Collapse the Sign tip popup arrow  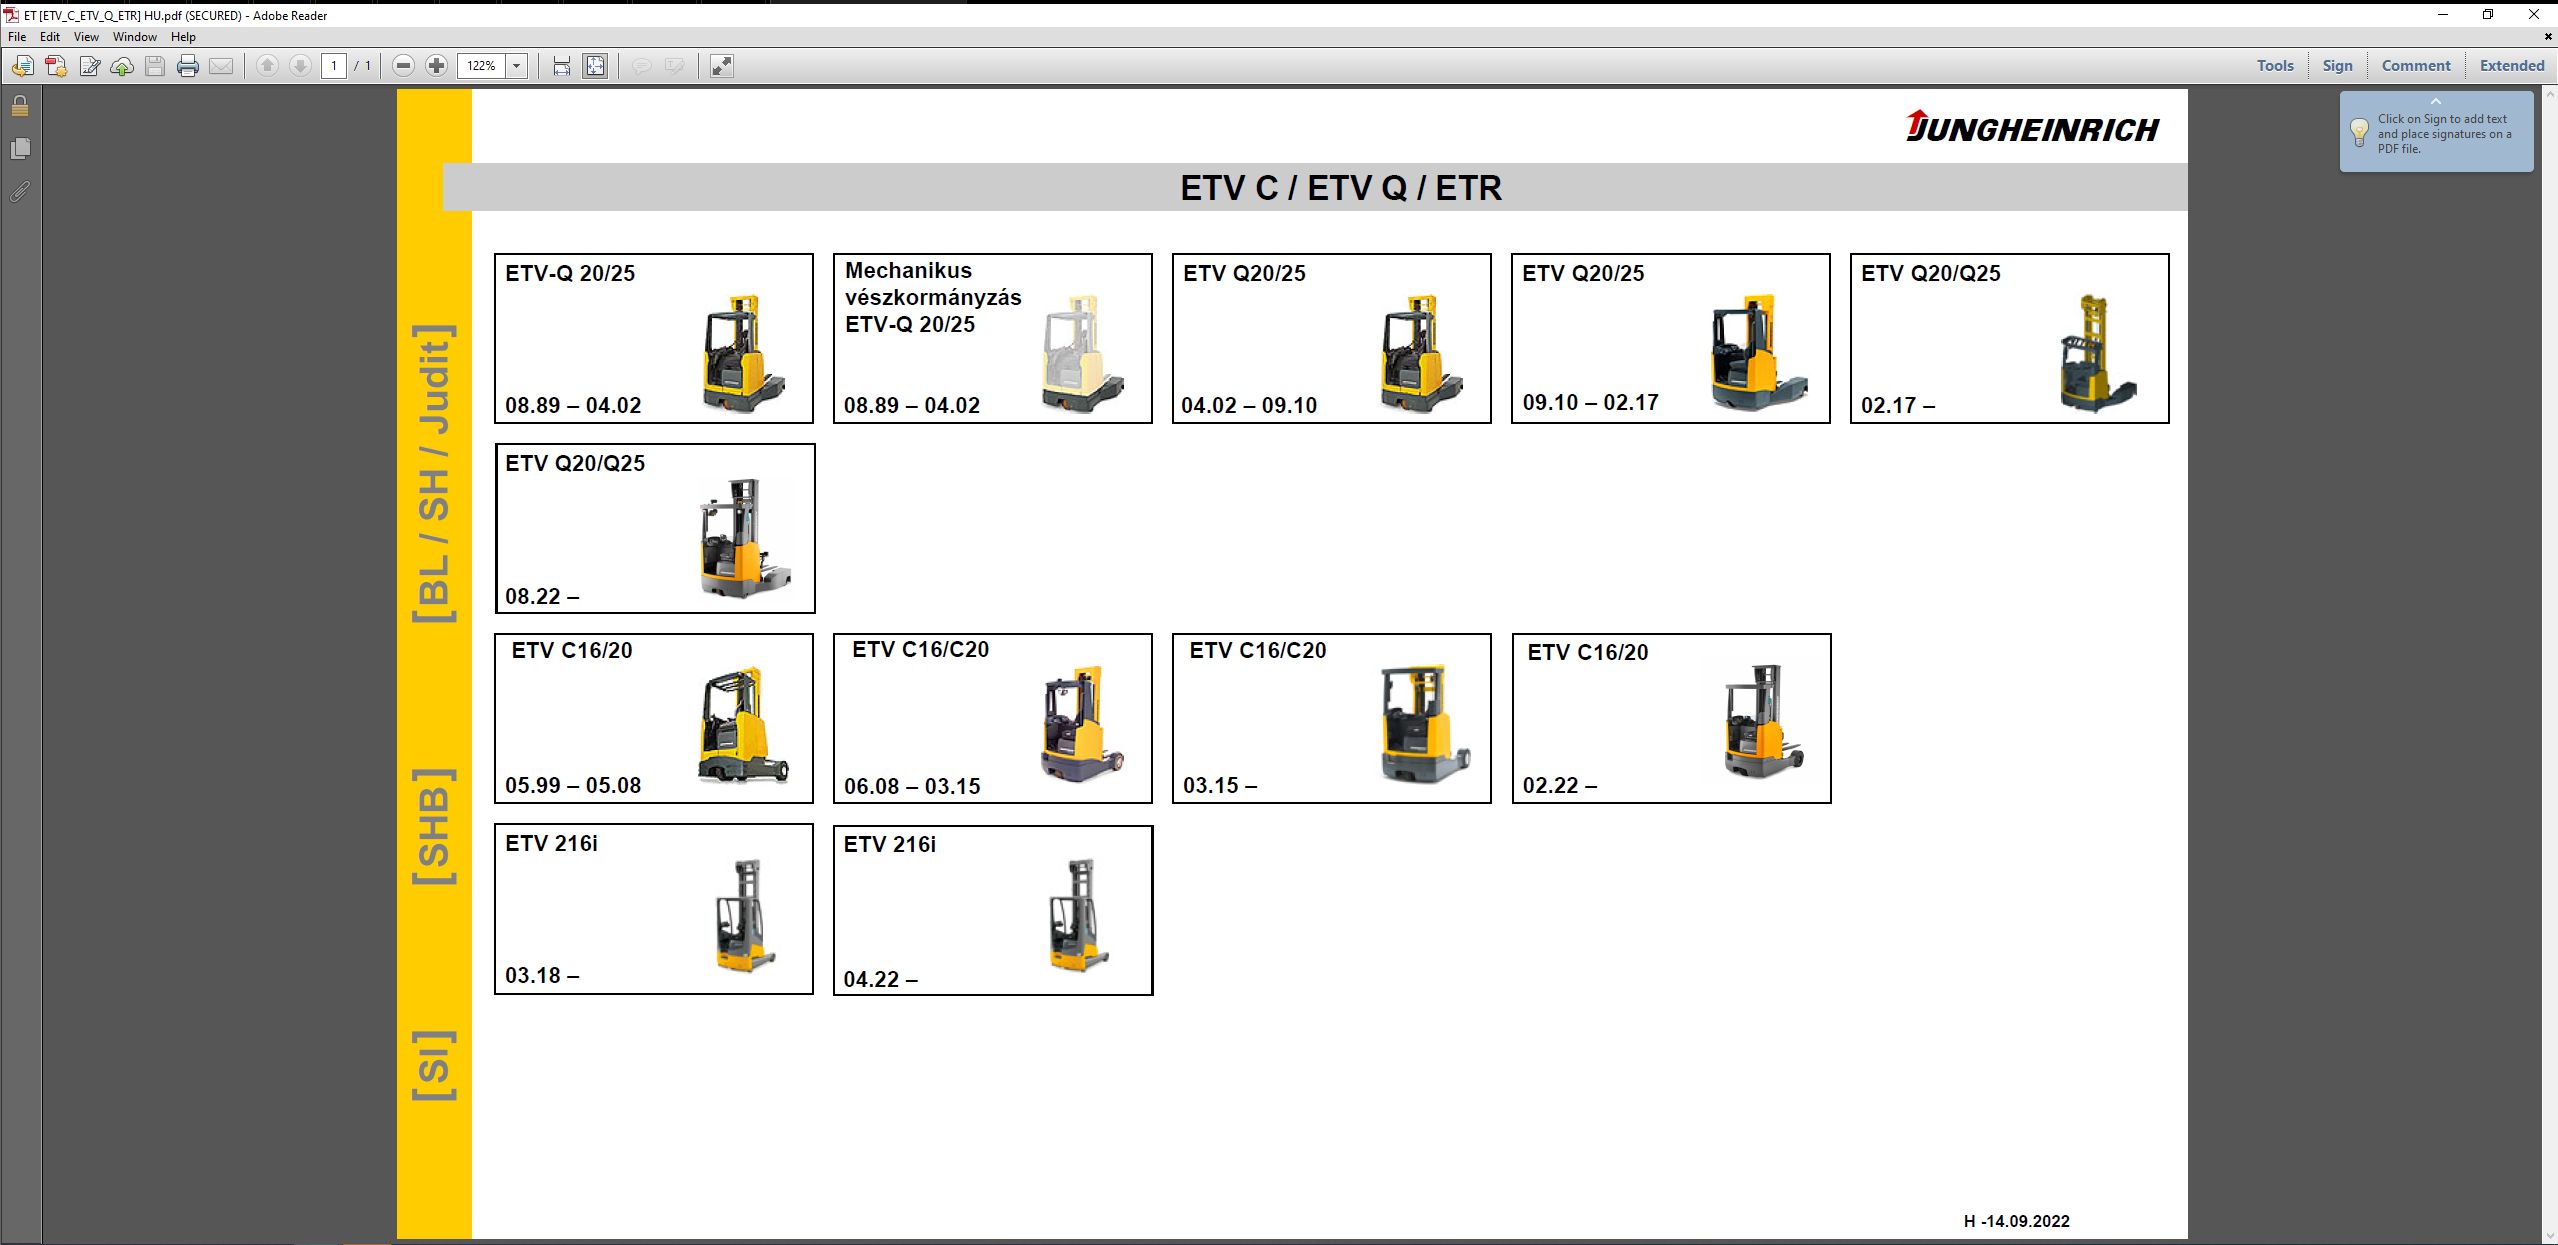(x=2436, y=101)
